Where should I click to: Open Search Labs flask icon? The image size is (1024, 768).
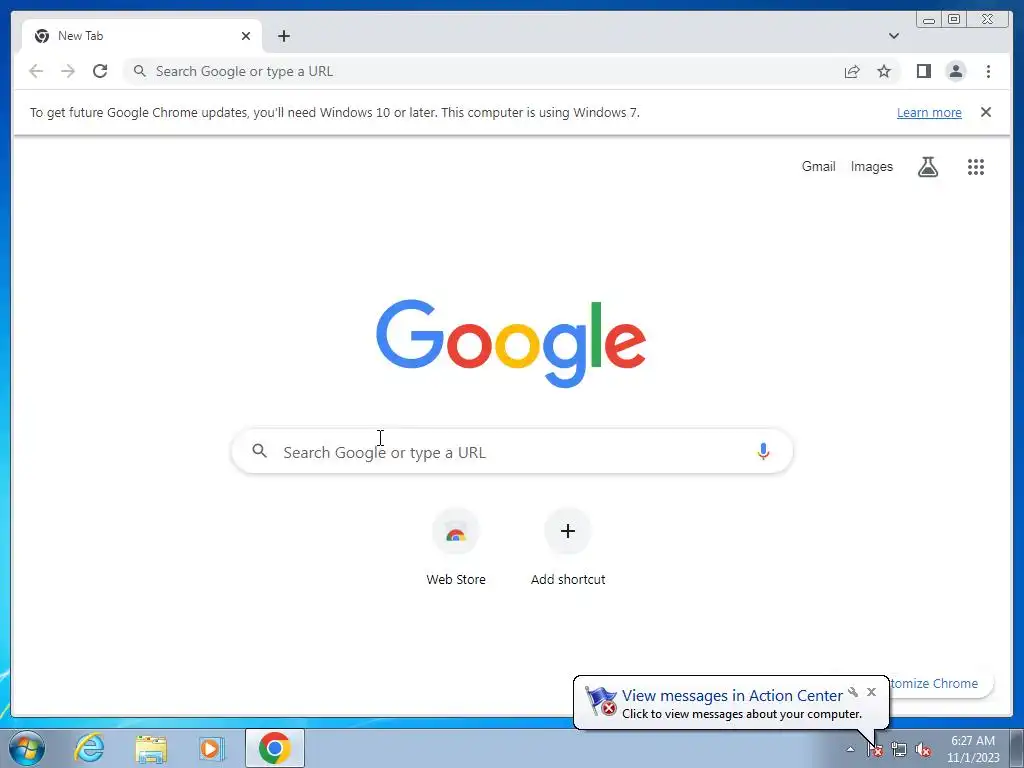coord(927,167)
